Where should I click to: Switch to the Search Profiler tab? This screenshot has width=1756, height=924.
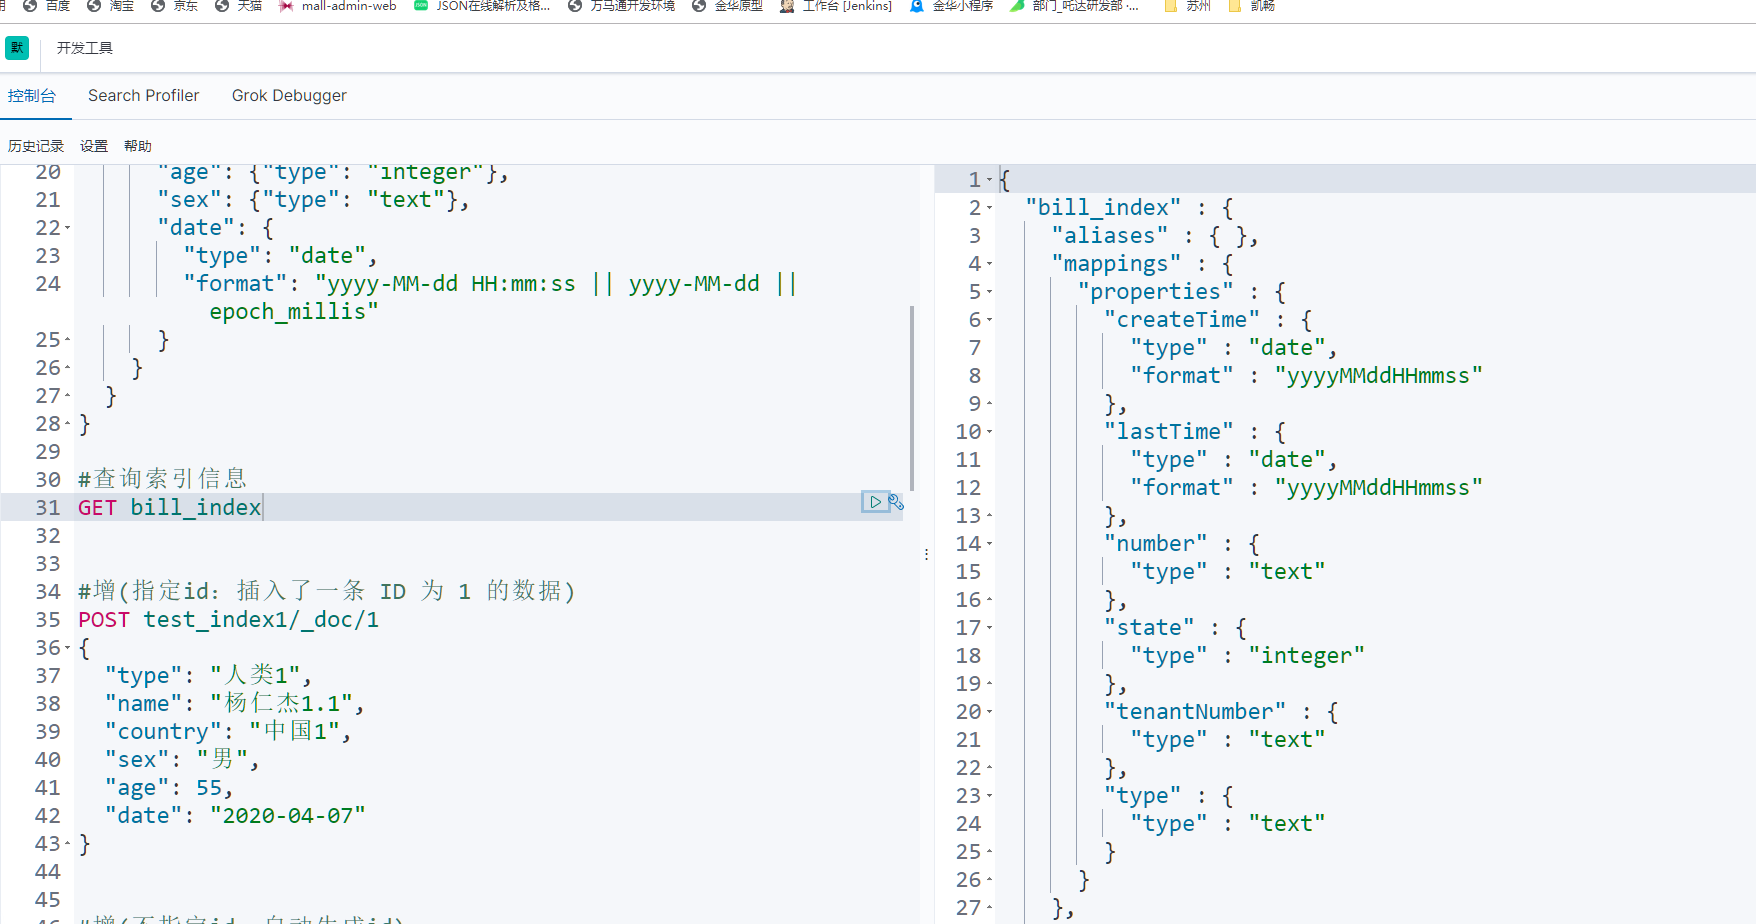click(143, 96)
